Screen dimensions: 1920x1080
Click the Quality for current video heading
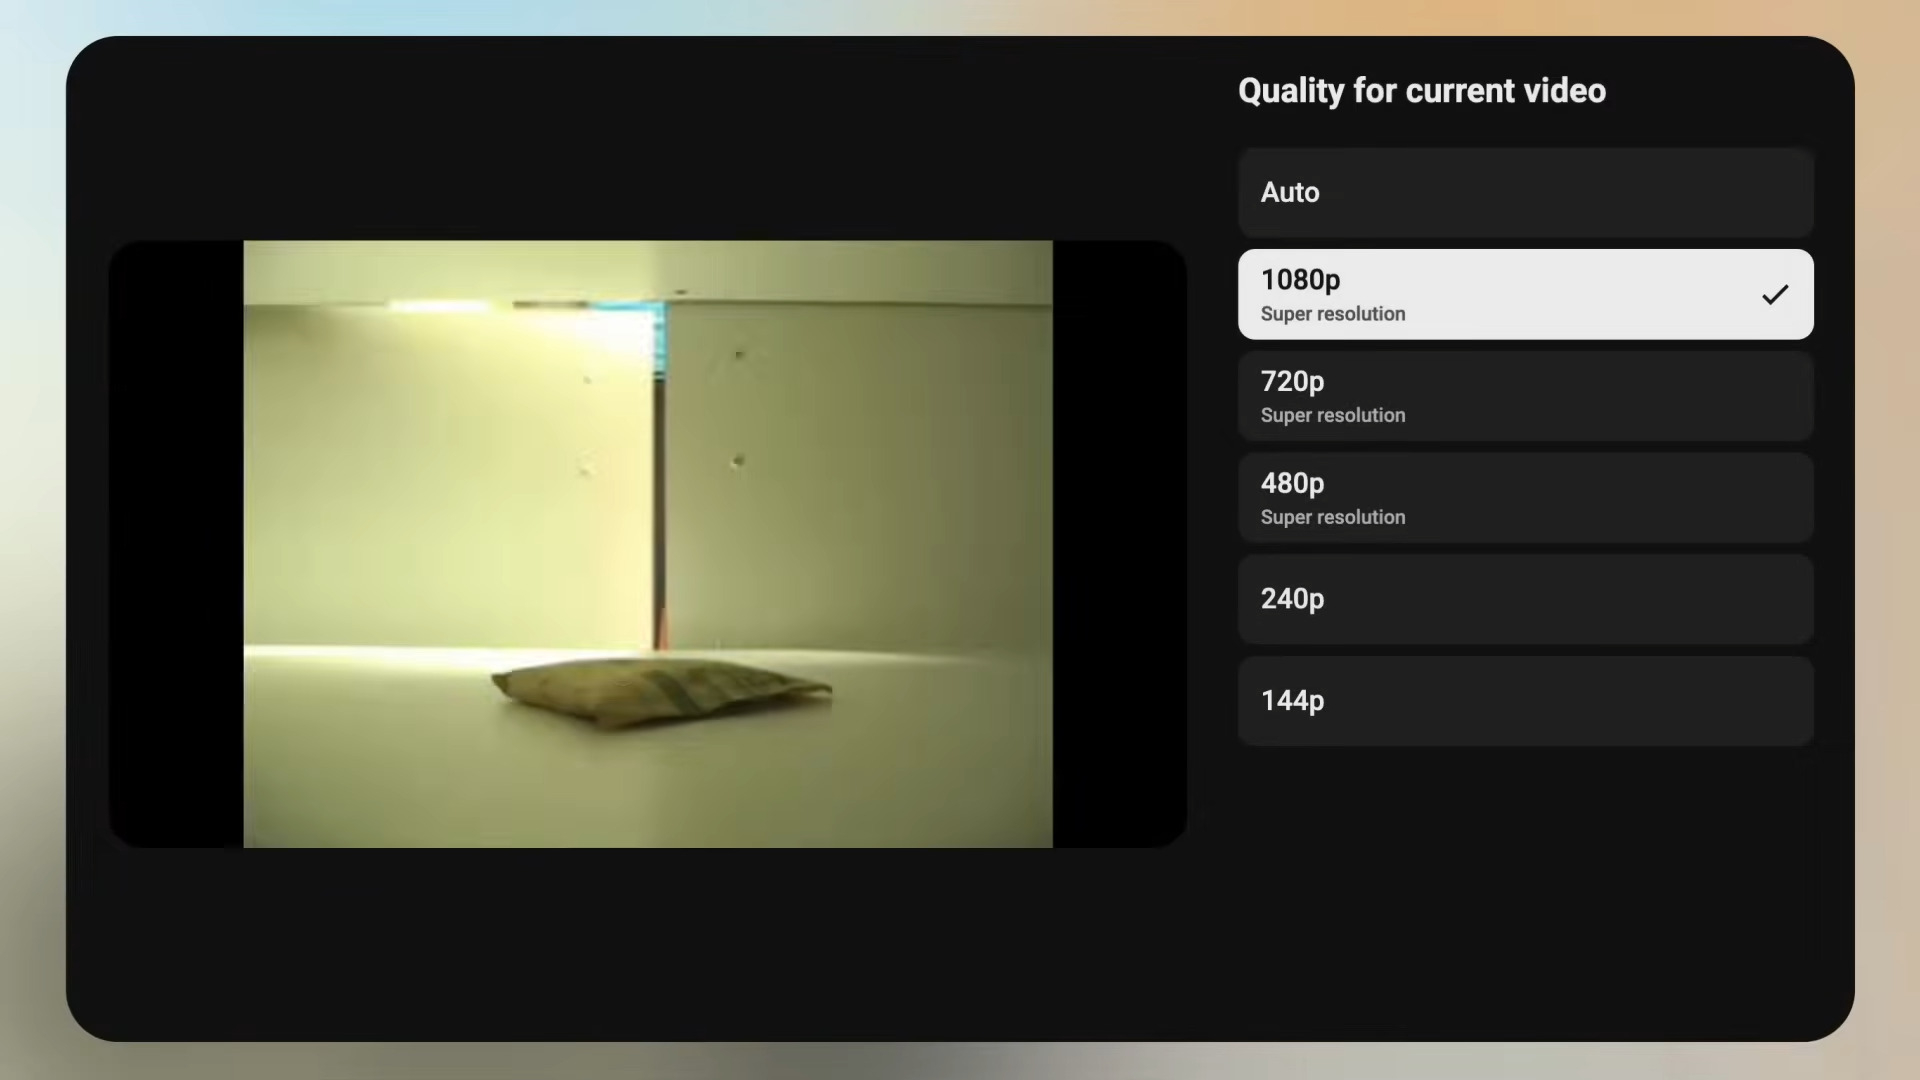[x=1421, y=90]
